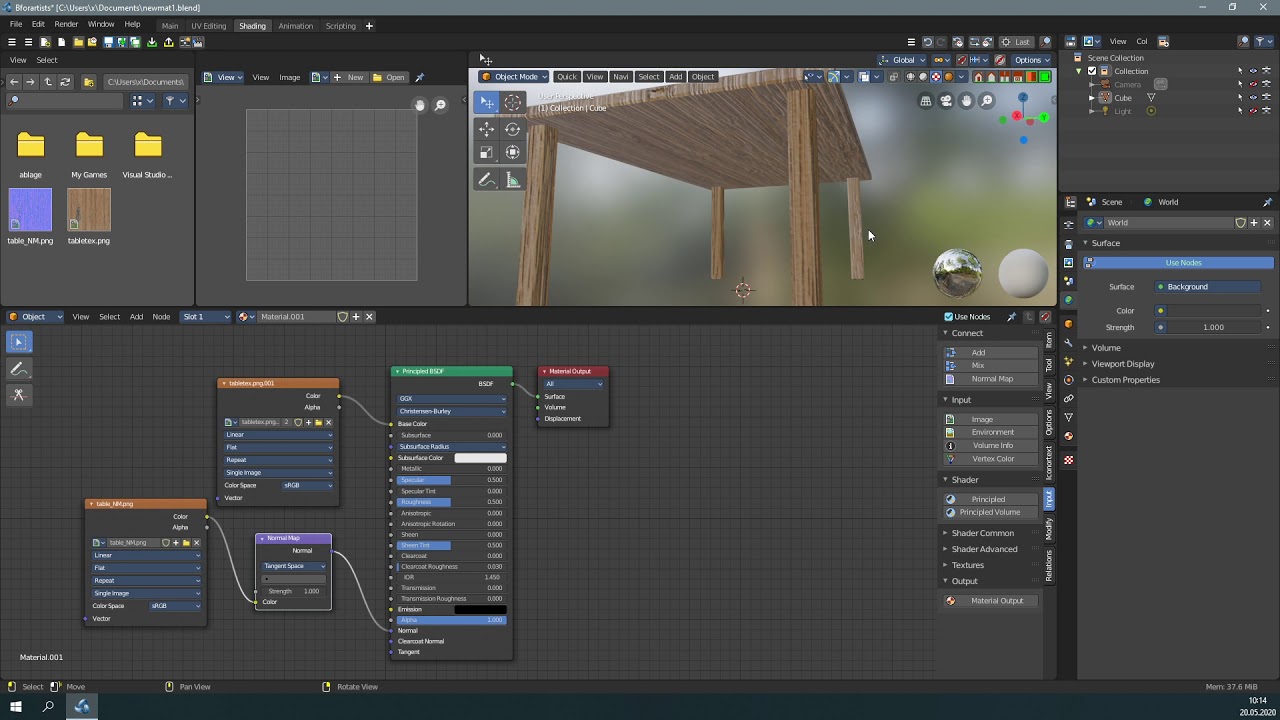Open the Slot 1 material slot dropdown
The height and width of the screenshot is (720, 1280).
205,317
